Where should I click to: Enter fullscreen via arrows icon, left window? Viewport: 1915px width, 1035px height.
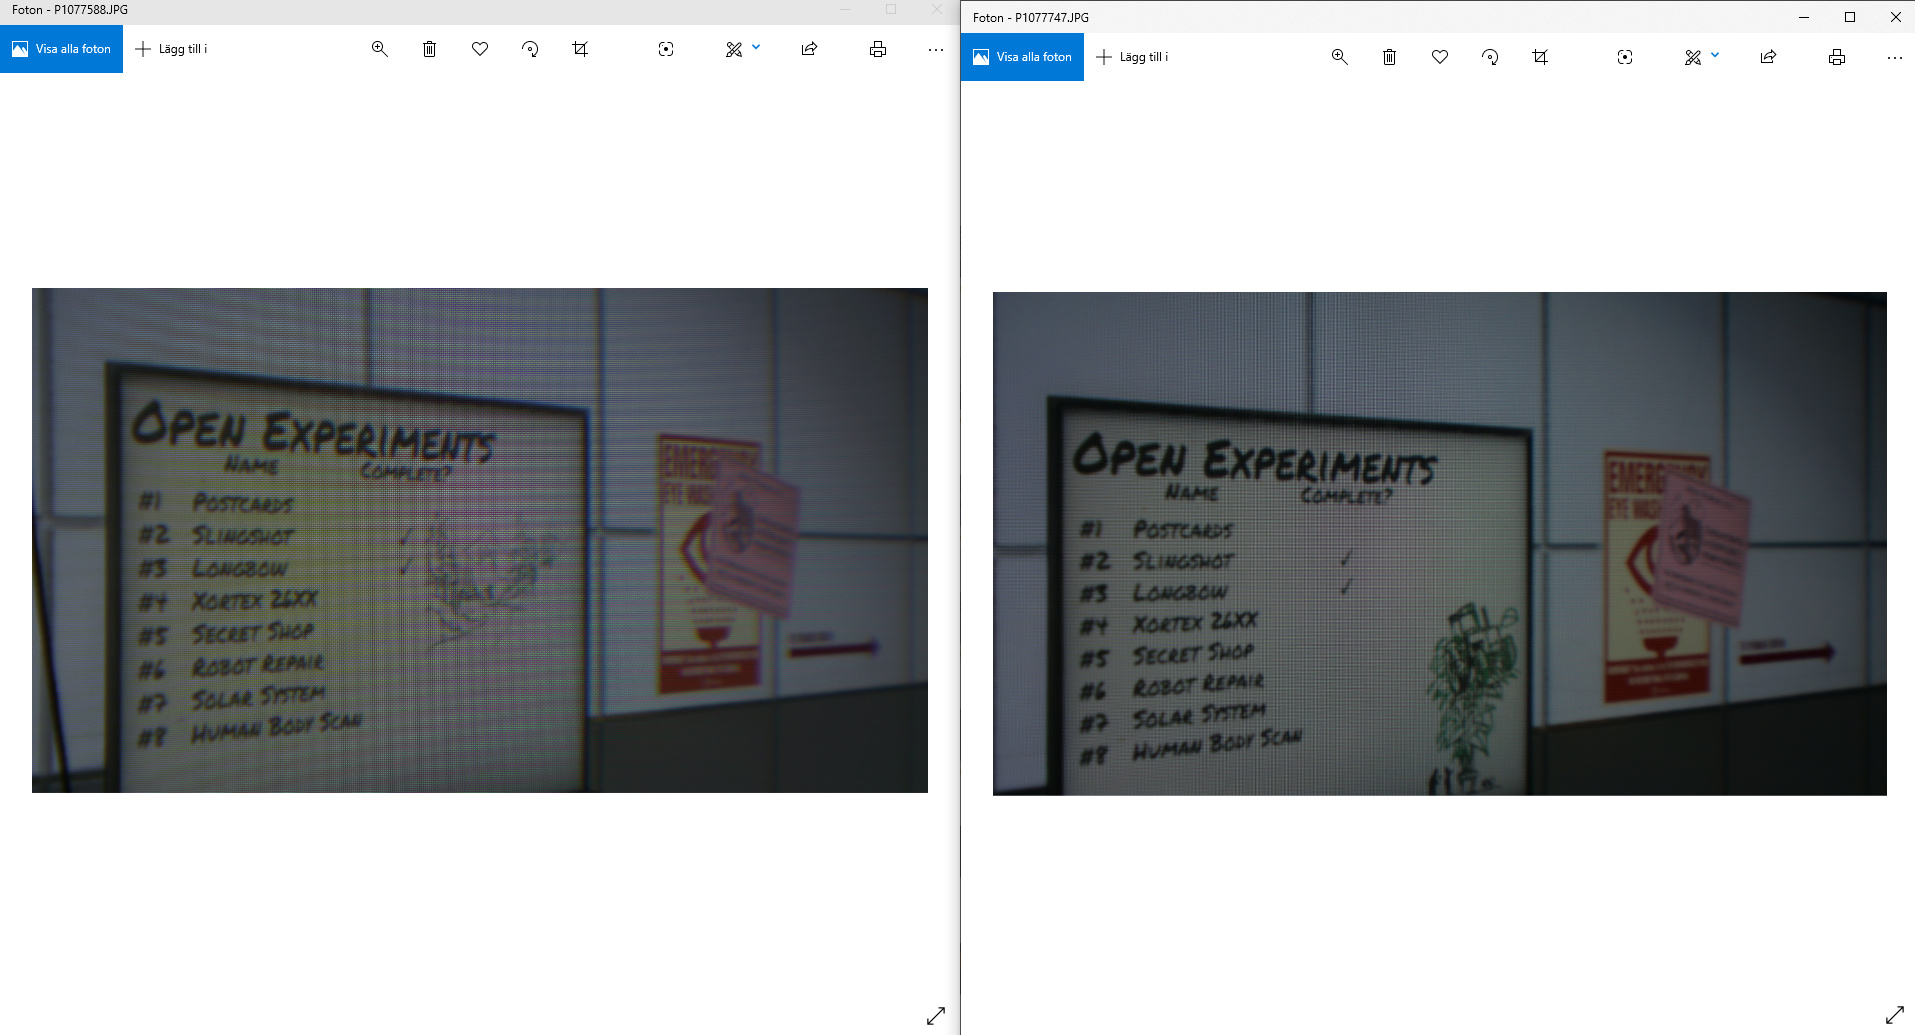tap(936, 1015)
